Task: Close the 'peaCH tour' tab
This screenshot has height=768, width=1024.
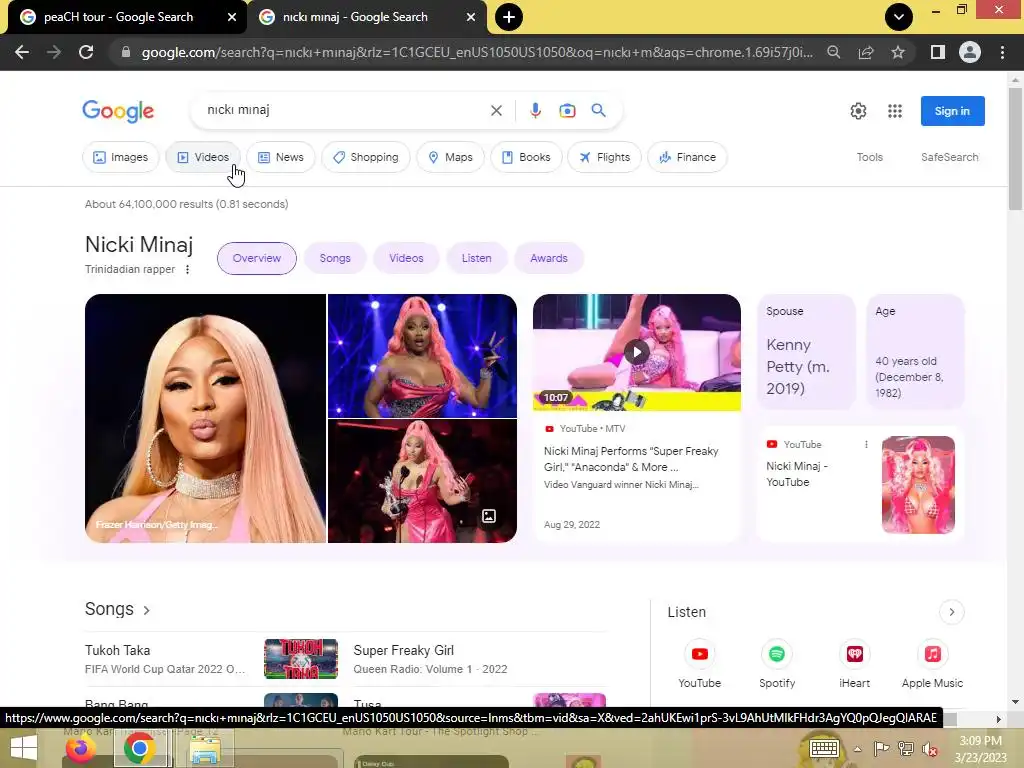Action: tap(232, 17)
